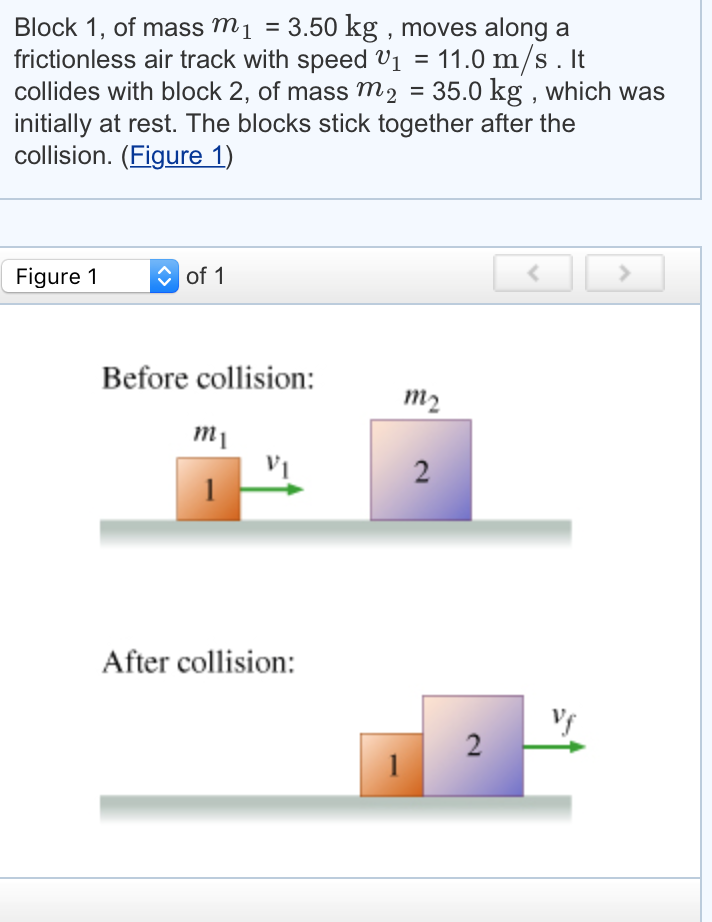Image resolution: width=712 pixels, height=922 pixels.
Task: Click the next figure chevron icon
Action: click(625, 274)
